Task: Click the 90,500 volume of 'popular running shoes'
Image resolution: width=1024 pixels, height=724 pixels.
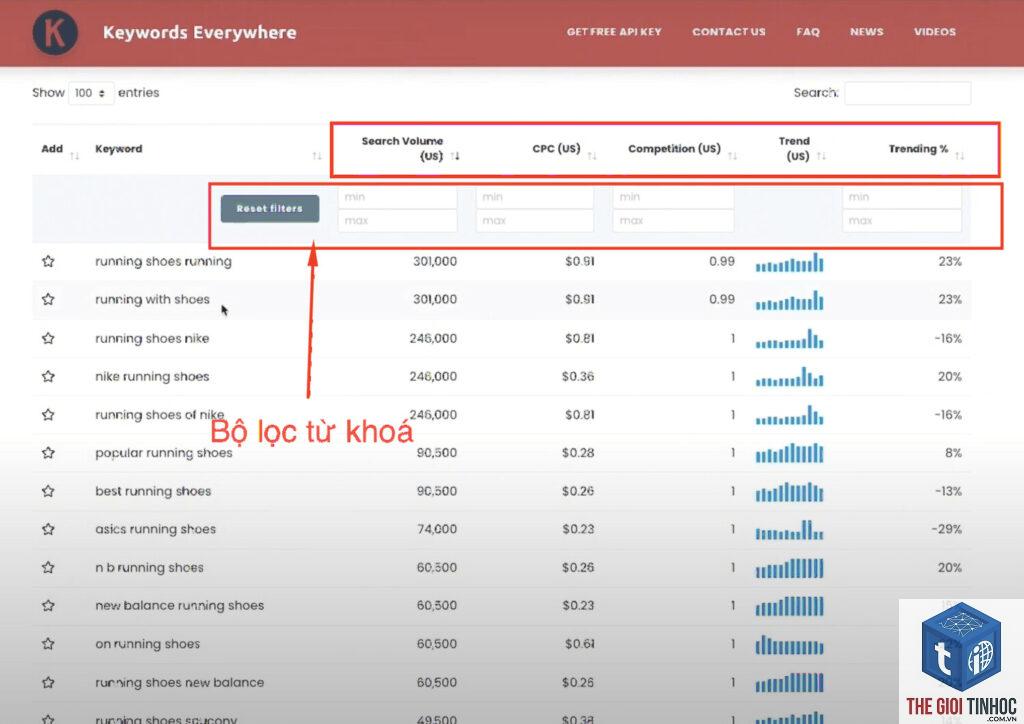Action: (436, 452)
